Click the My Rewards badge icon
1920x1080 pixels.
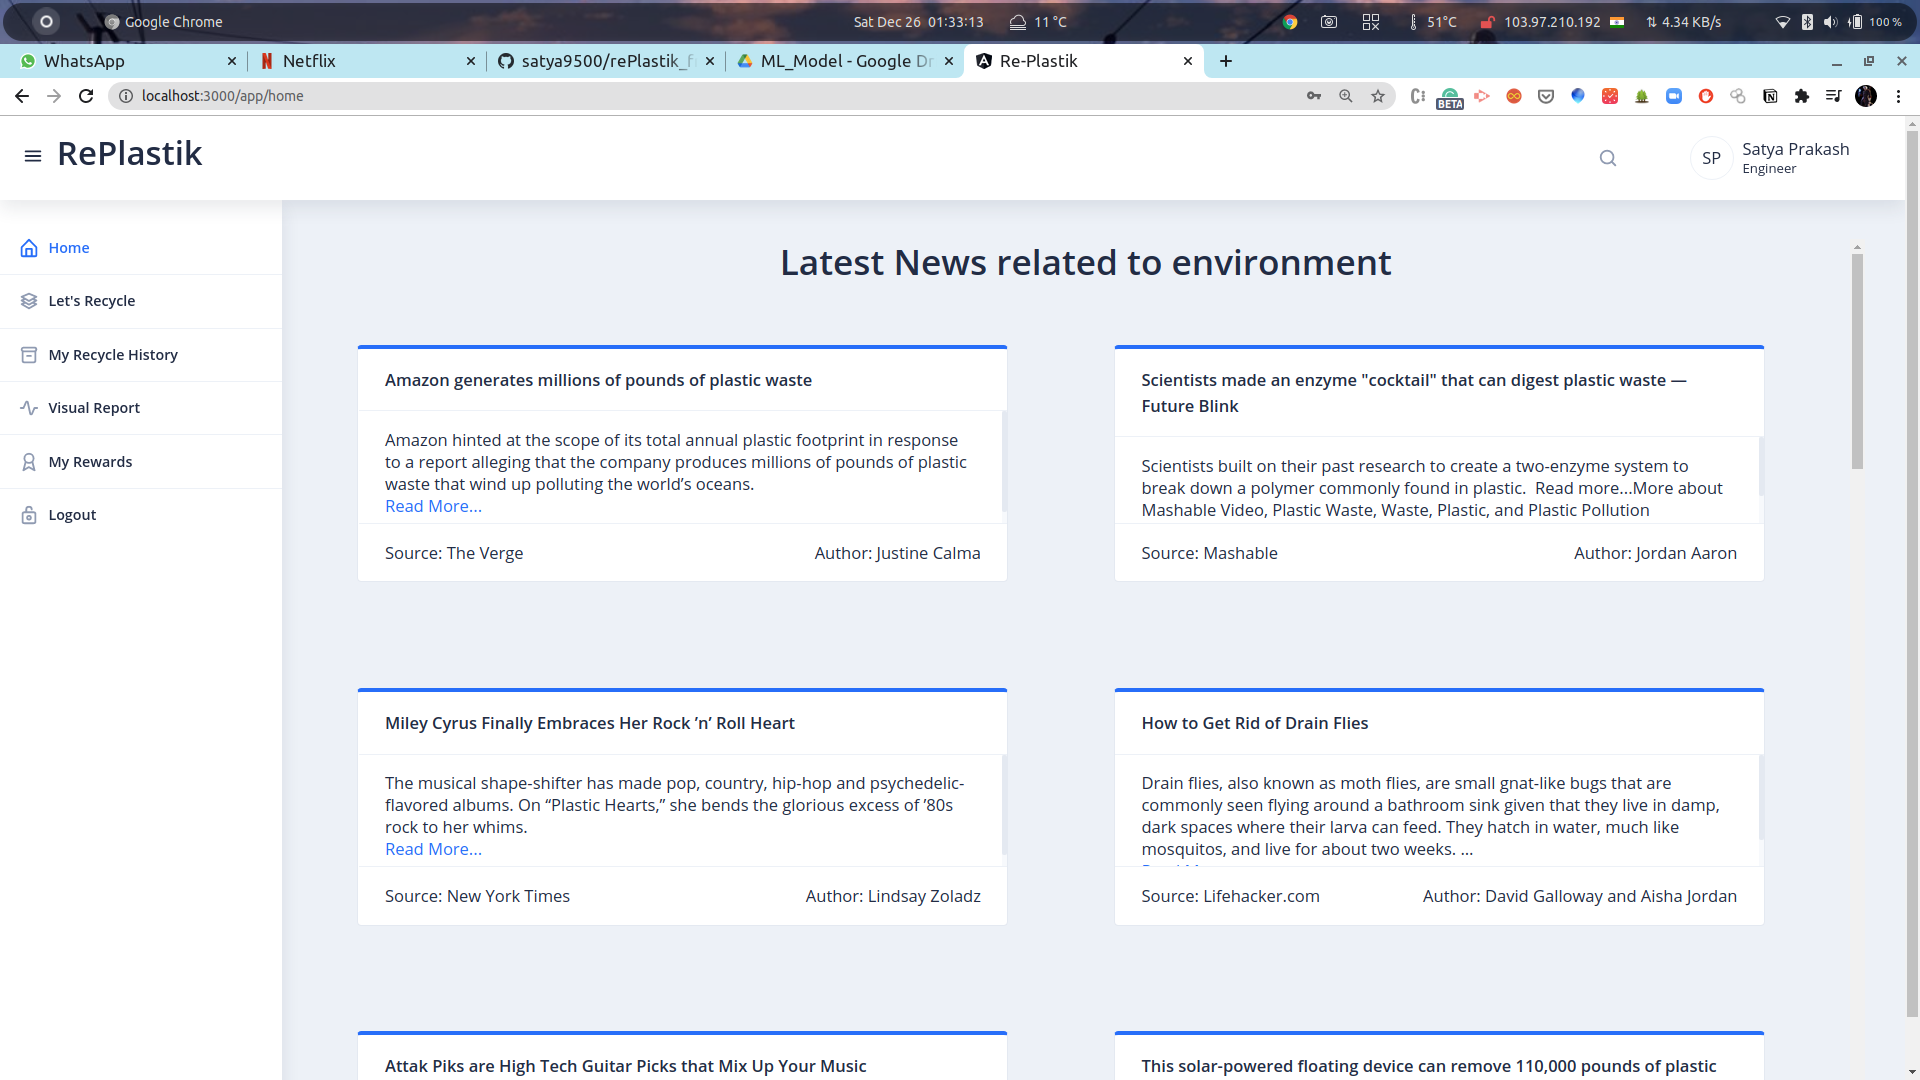coord(29,462)
